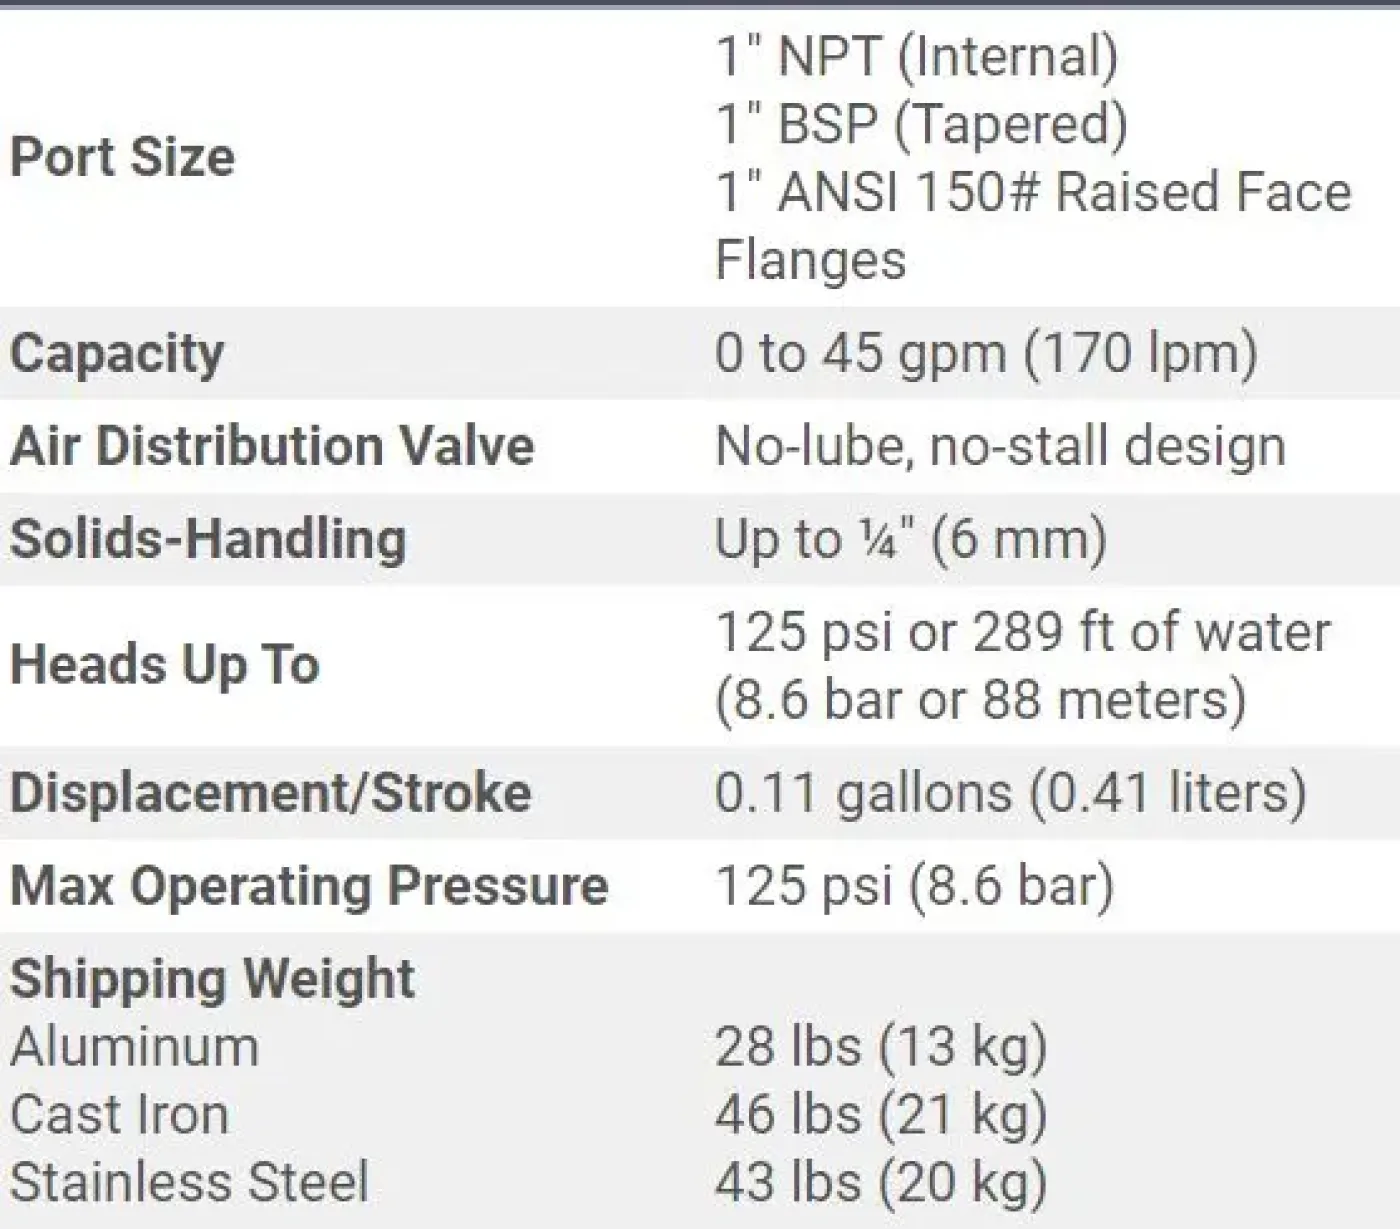Click the Air Distribution Valve label
The image size is (1400, 1229).
272,446
